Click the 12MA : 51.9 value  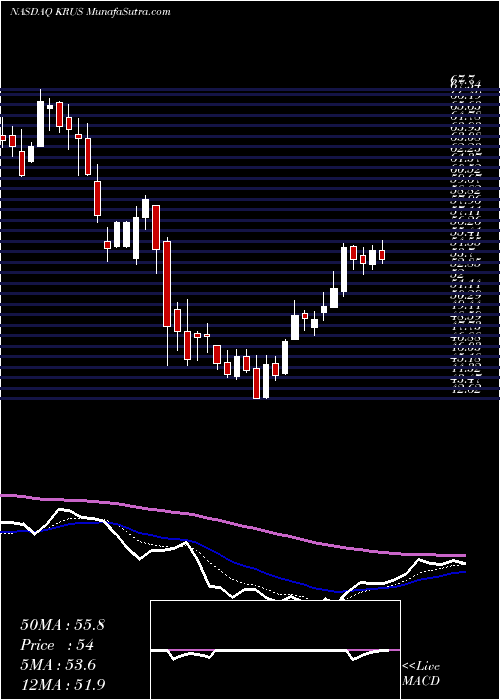(62, 684)
